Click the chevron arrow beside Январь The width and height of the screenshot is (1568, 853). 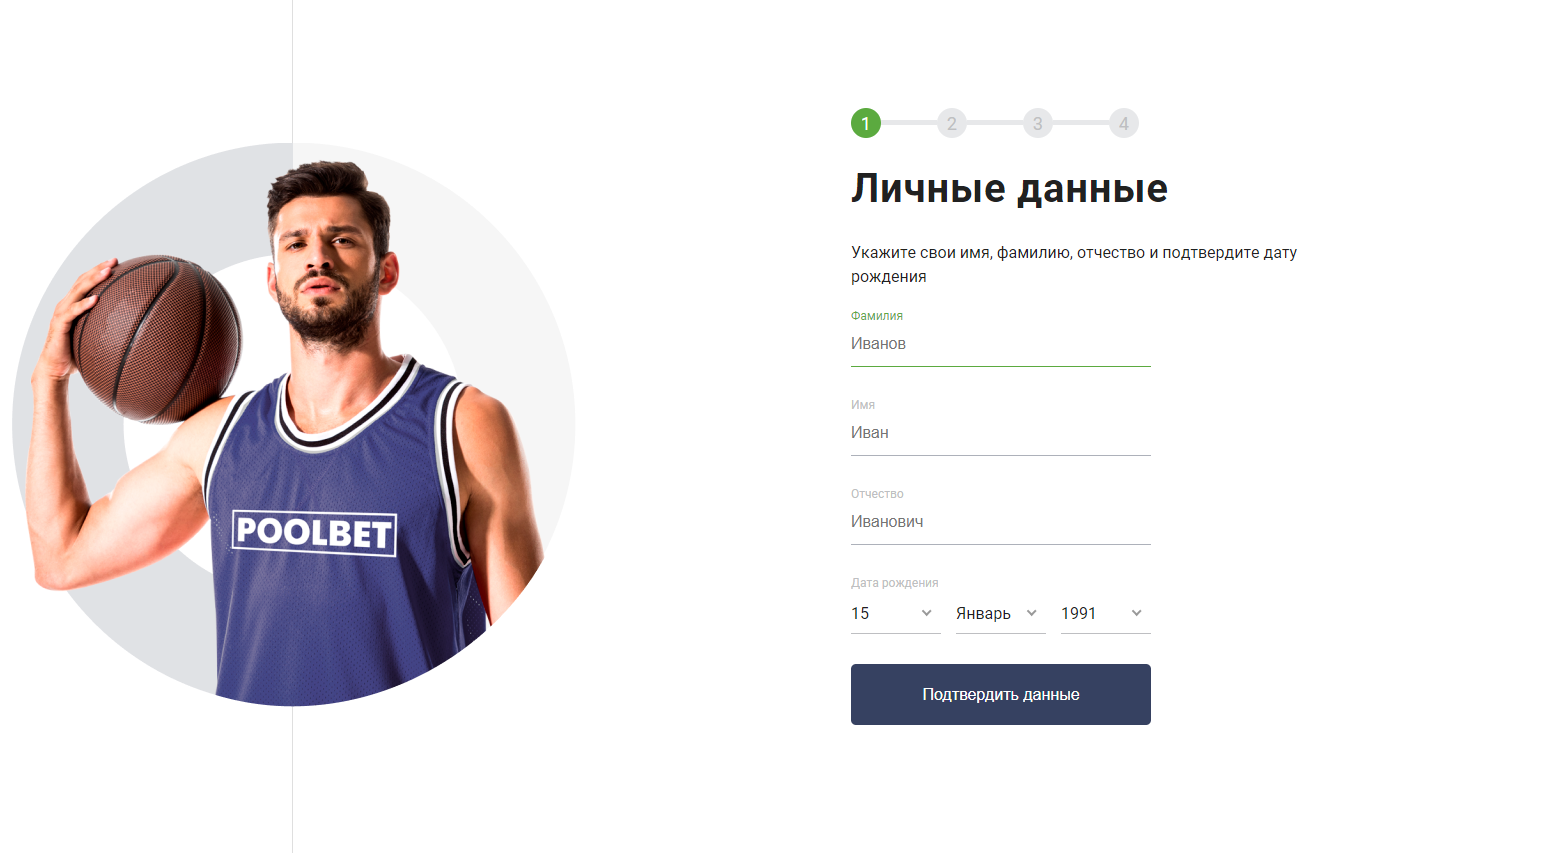1032,613
